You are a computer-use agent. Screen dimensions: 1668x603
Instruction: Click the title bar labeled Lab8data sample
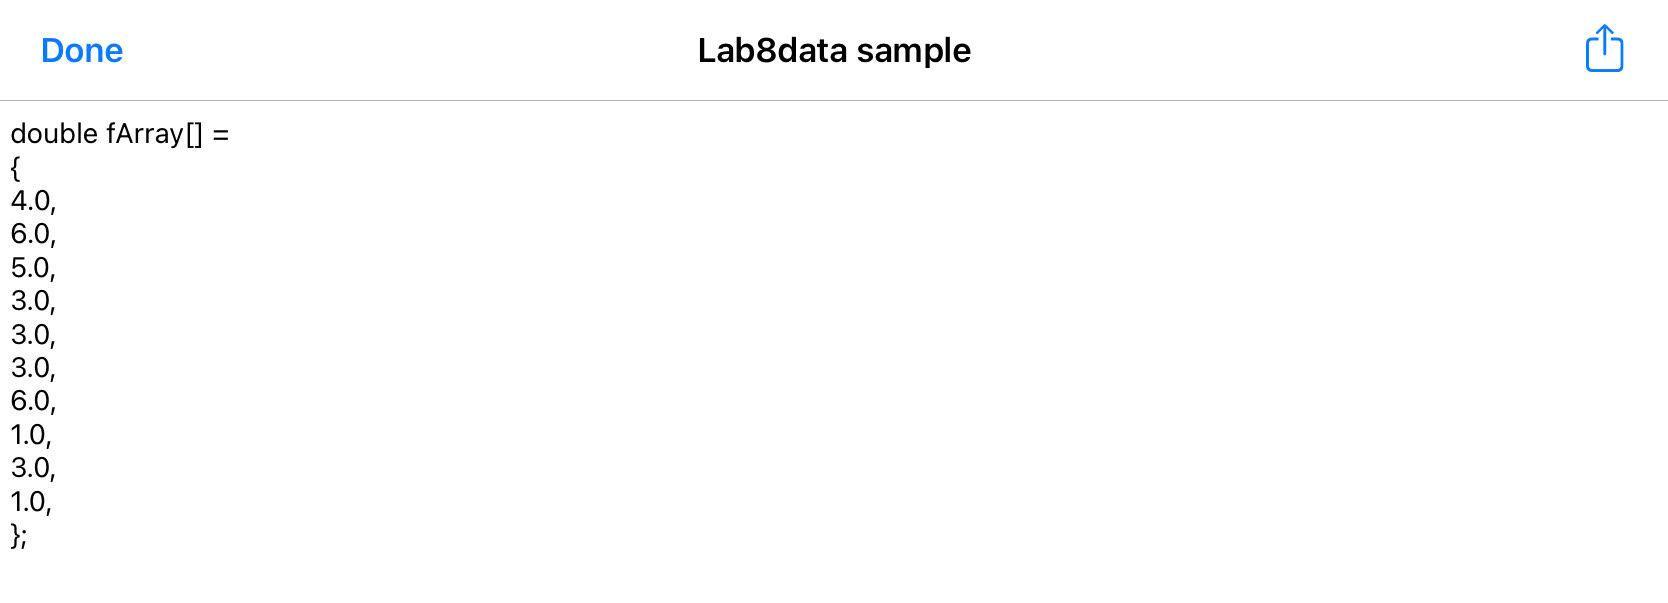tap(833, 50)
